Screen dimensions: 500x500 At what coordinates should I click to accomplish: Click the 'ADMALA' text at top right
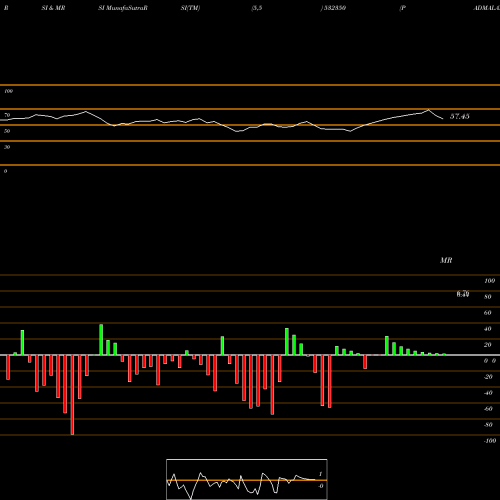click(x=486, y=8)
